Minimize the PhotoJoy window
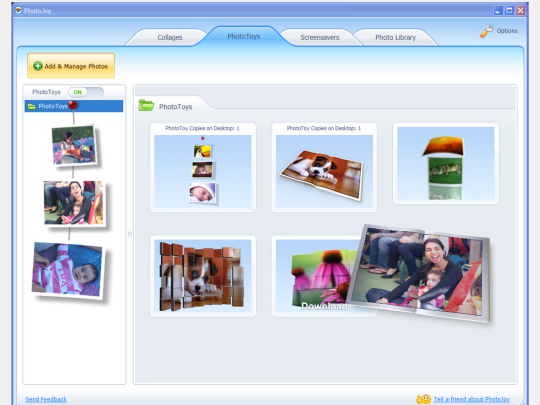The image size is (540, 405). pyautogui.click(x=498, y=11)
